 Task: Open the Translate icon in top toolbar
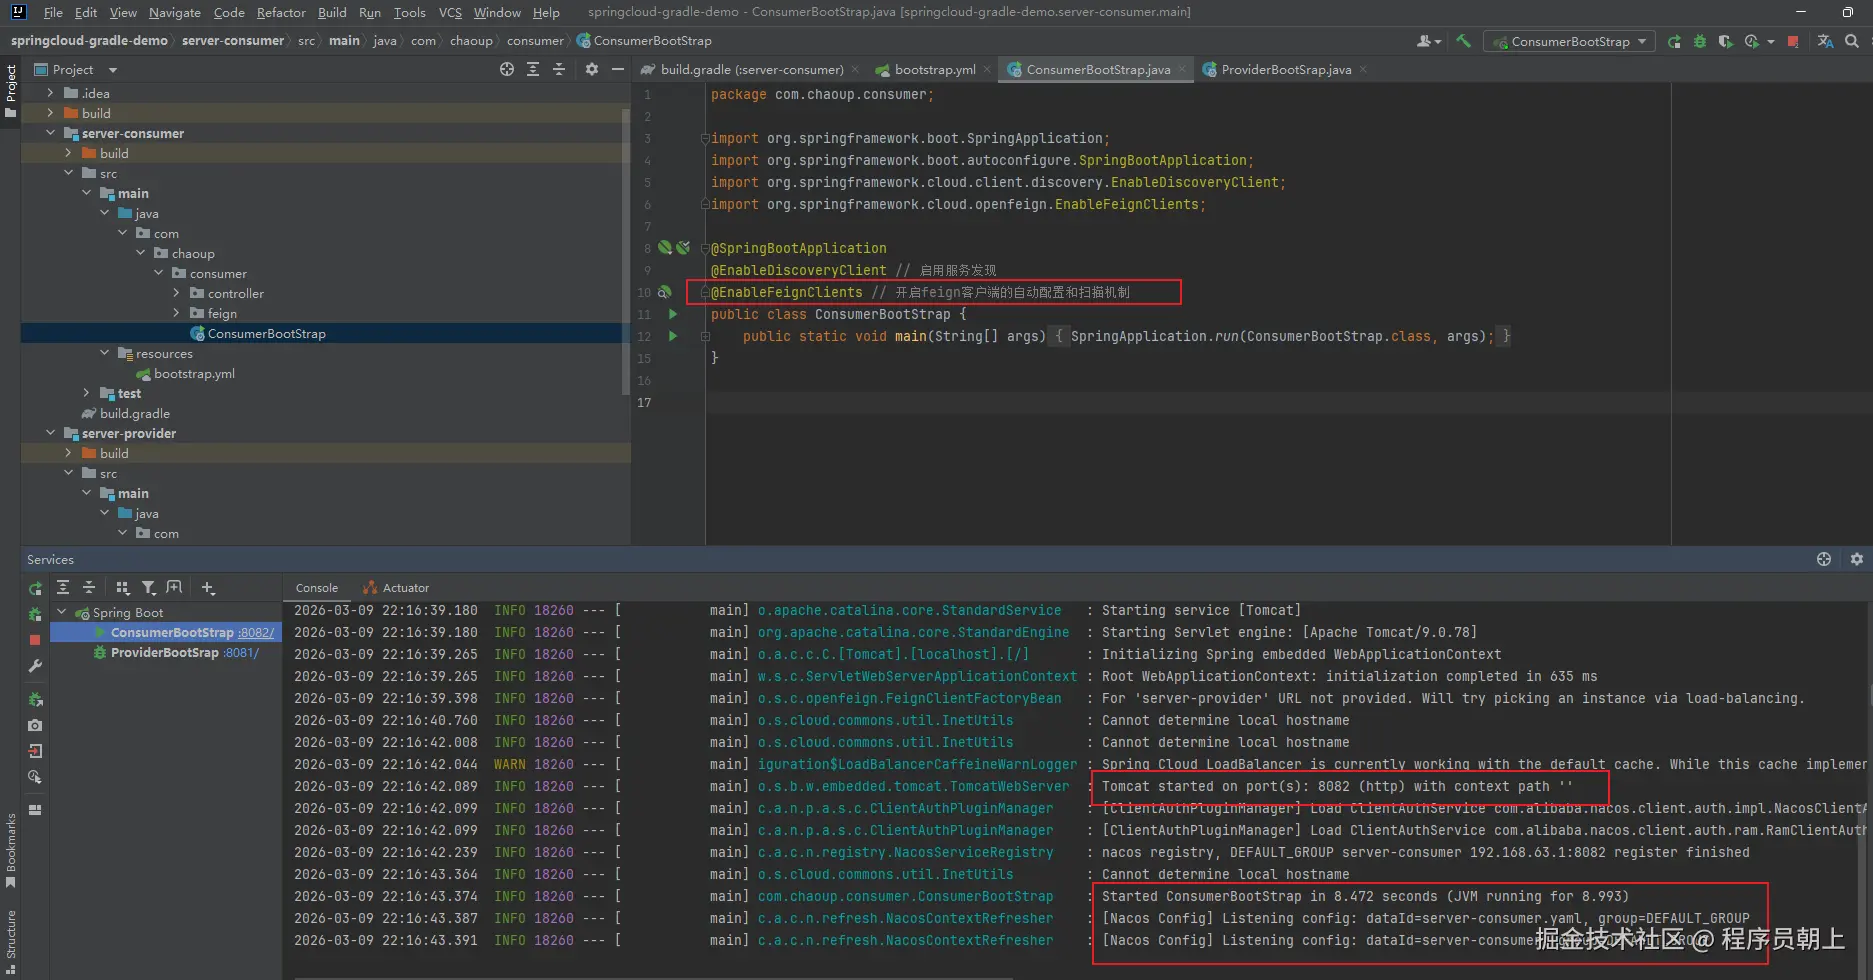pos(1825,41)
